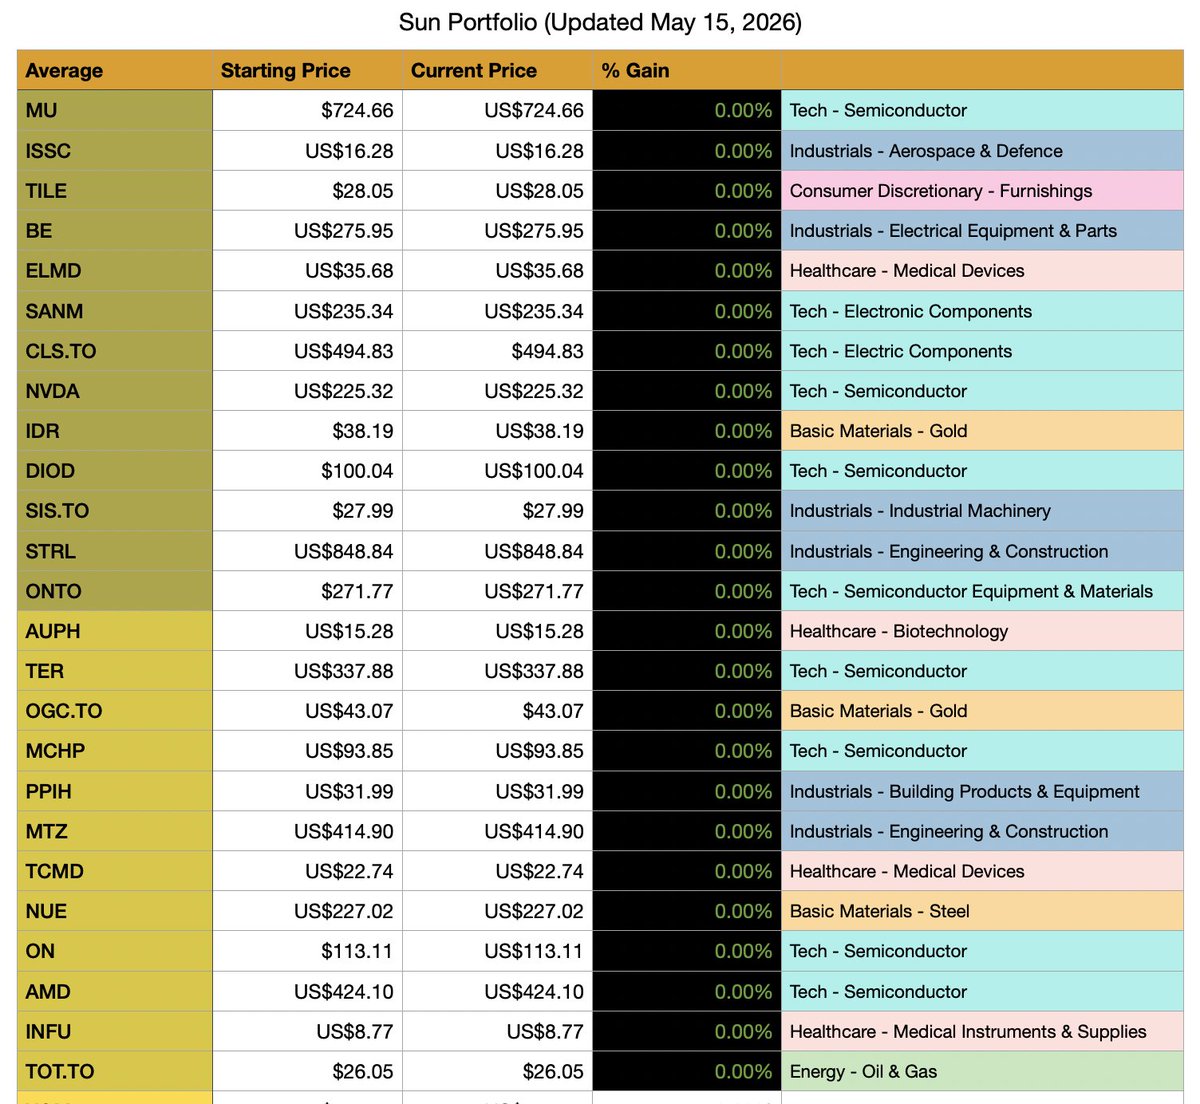Click the TER ticker cell
The image size is (1200, 1104).
coord(115,671)
